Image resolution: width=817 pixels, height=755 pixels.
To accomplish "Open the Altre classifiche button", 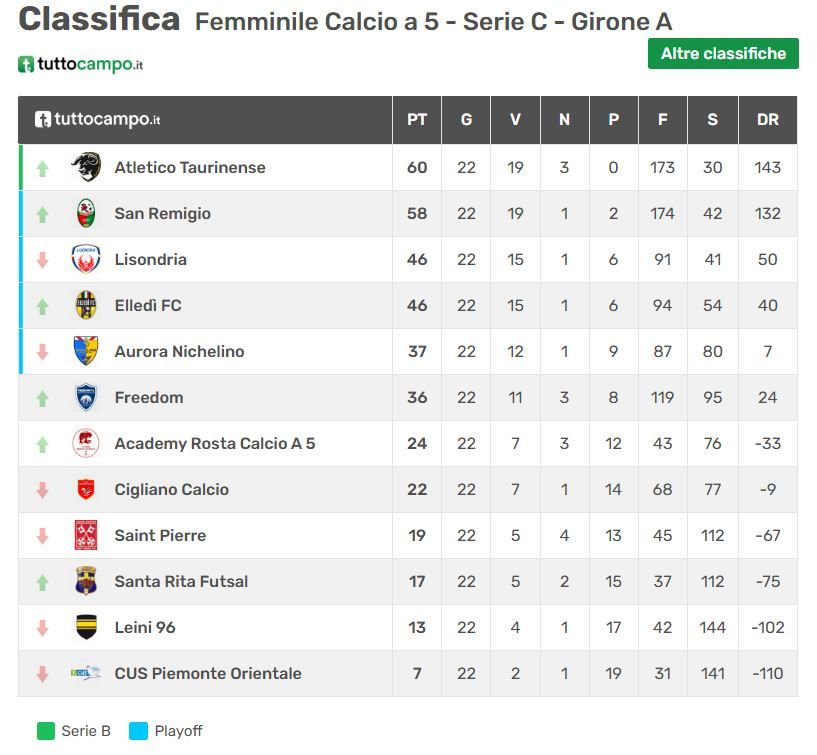I will click(723, 54).
